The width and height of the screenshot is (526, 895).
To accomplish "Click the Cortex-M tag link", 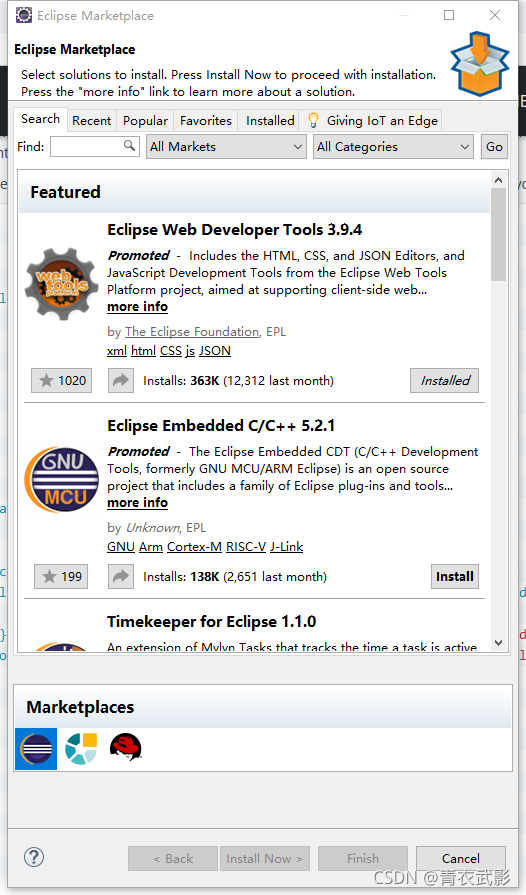I will click(195, 546).
